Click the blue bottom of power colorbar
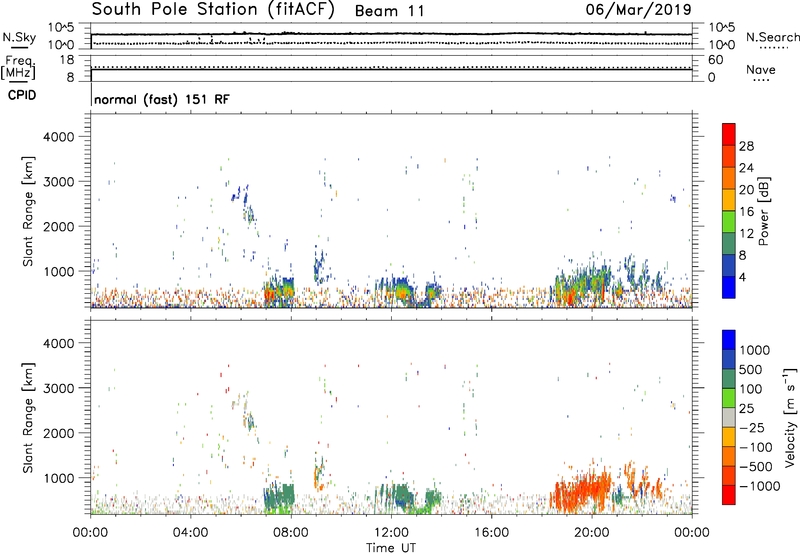The image size is (800, 554). click(729, 288)
